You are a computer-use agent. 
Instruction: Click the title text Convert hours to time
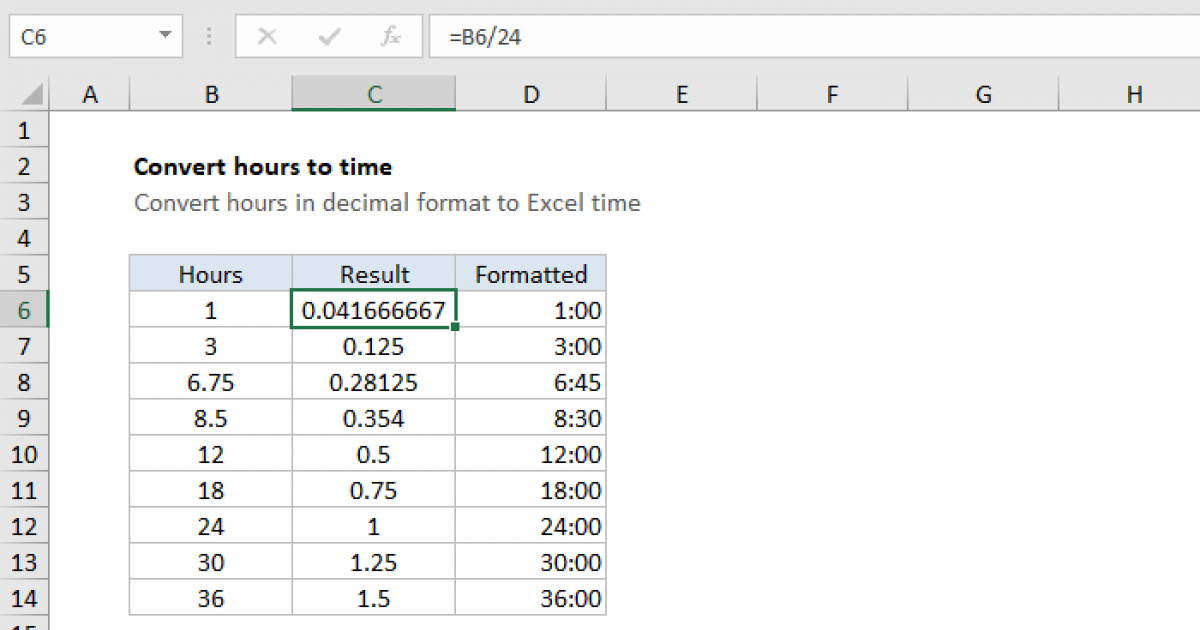[x=263, y=167]
